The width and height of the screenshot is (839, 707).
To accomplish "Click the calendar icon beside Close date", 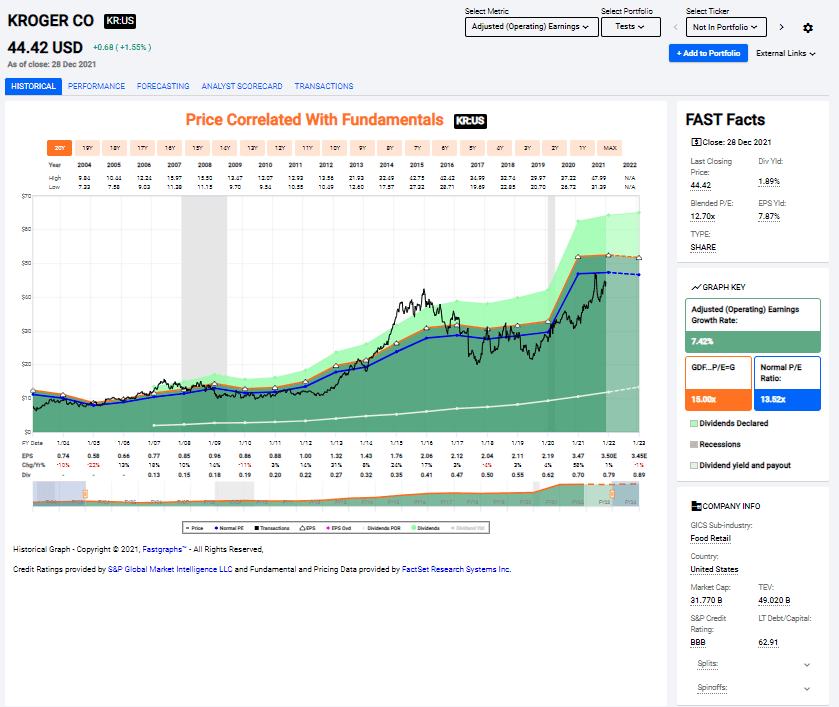I will coord(696,142).
